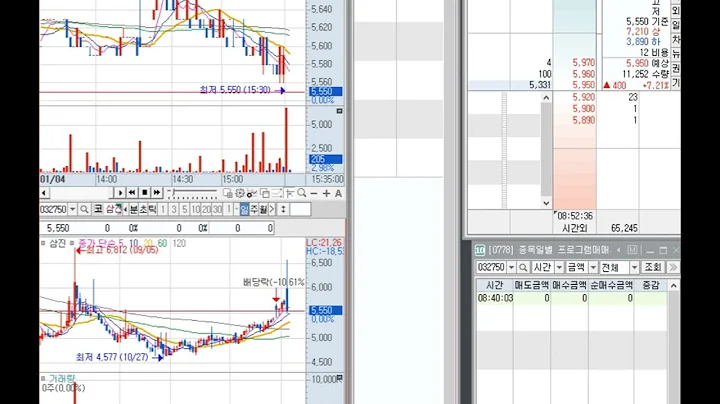The image size is (720, 404).
Task: Click the double chevron next to 조회
Action: [x=673, y=267]
